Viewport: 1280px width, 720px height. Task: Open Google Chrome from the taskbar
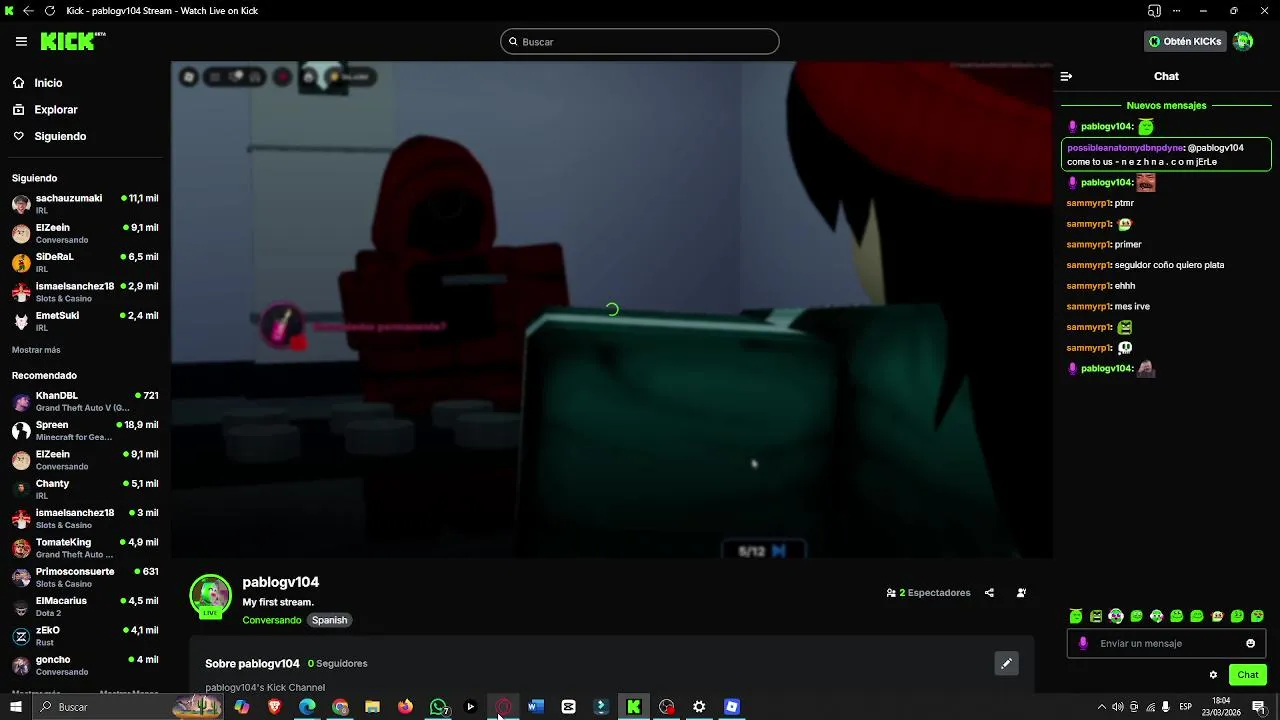click(x=340, y=707)
